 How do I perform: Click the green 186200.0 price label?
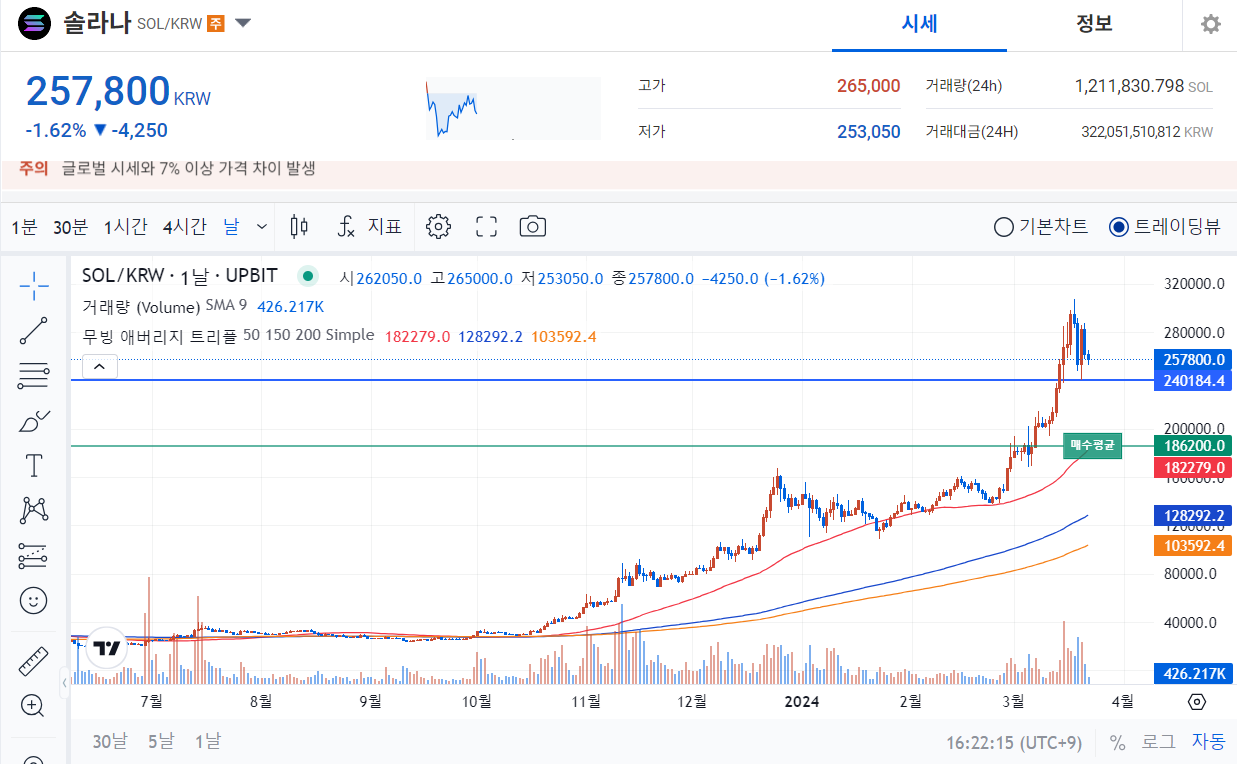pos(1193,446)
